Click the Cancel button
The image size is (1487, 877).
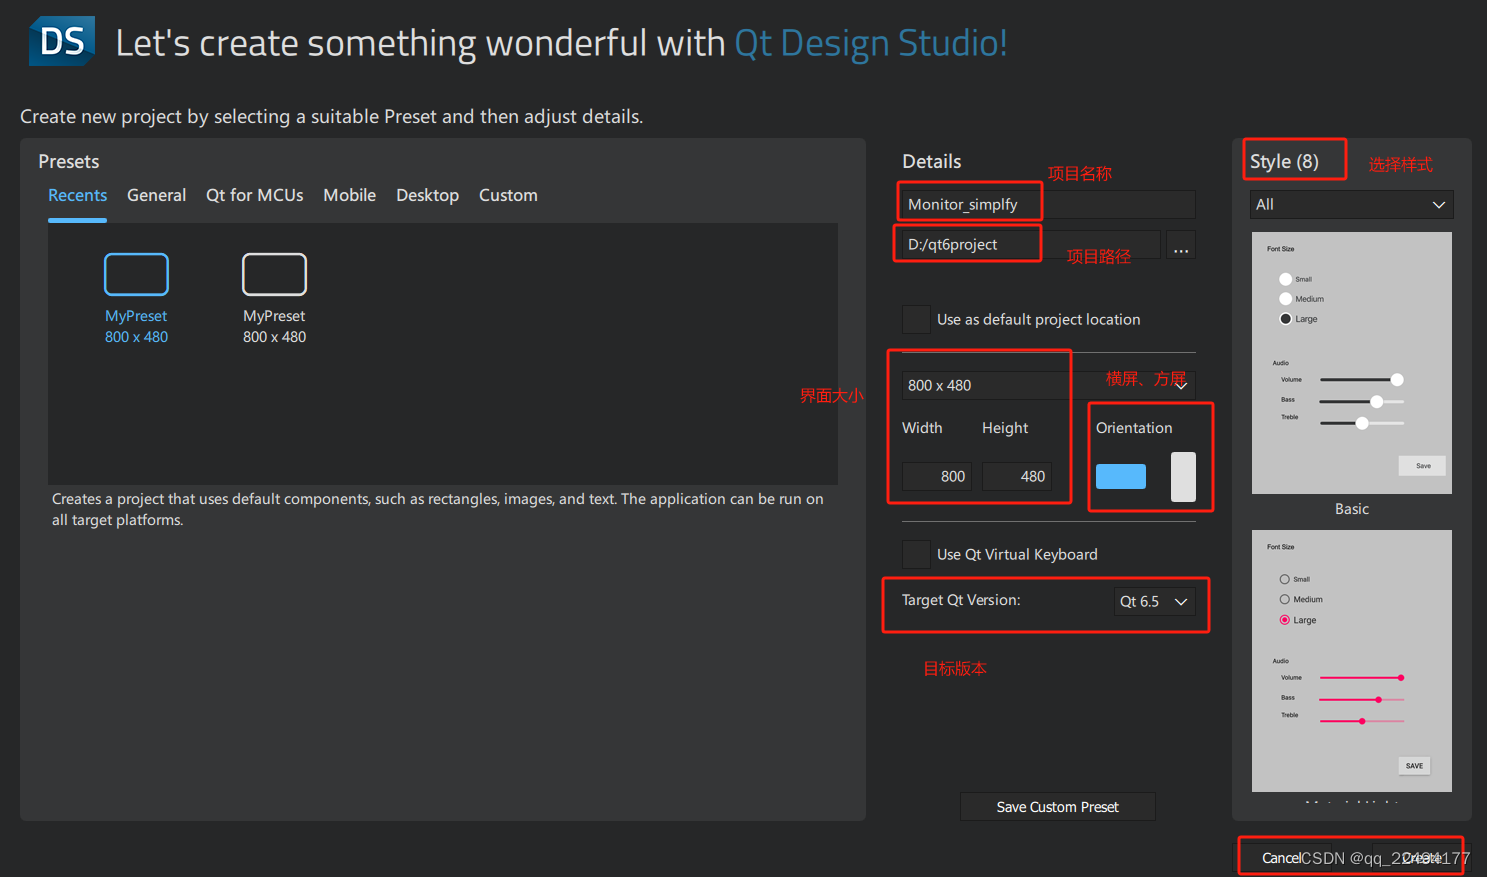[x=1282, y=858]
